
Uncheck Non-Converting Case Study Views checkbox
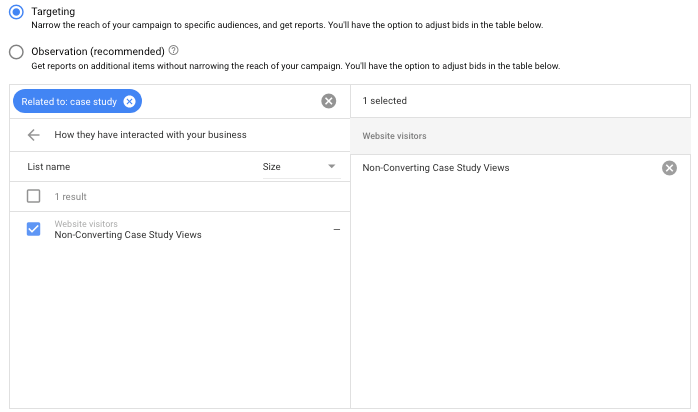click(34, 229)
